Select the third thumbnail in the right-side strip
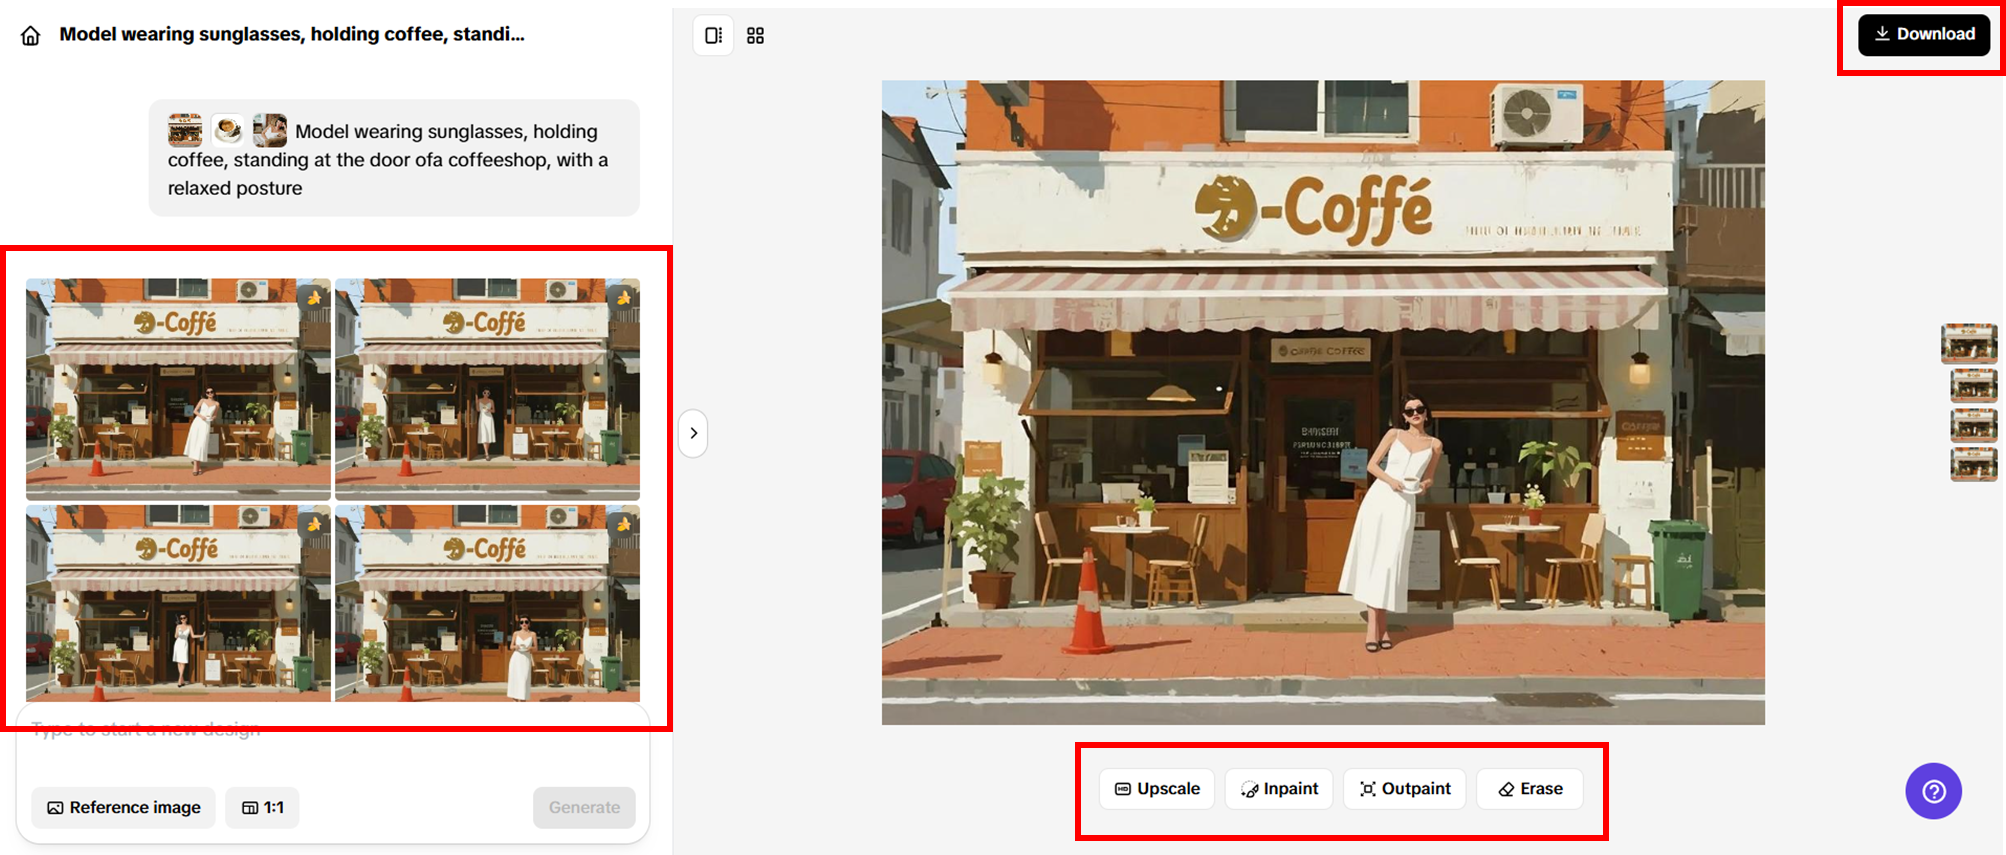The width and height of the screenshot is (2006, 855). coord(1974,425)
